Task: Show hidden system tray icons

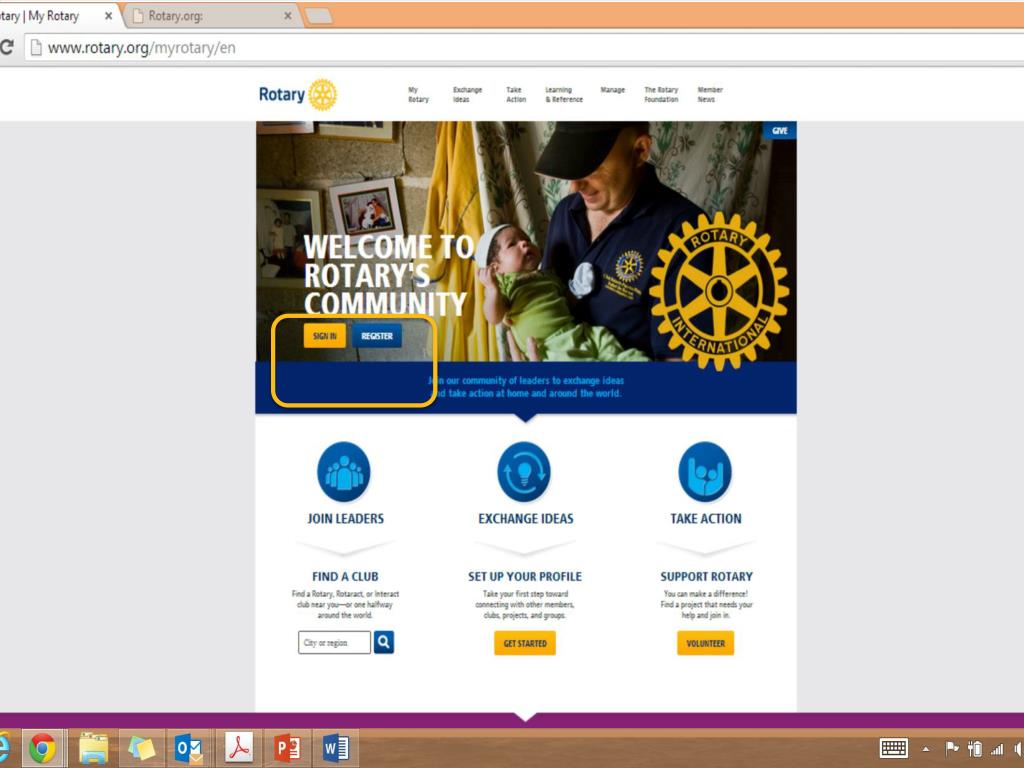Action: pos(926,749)
